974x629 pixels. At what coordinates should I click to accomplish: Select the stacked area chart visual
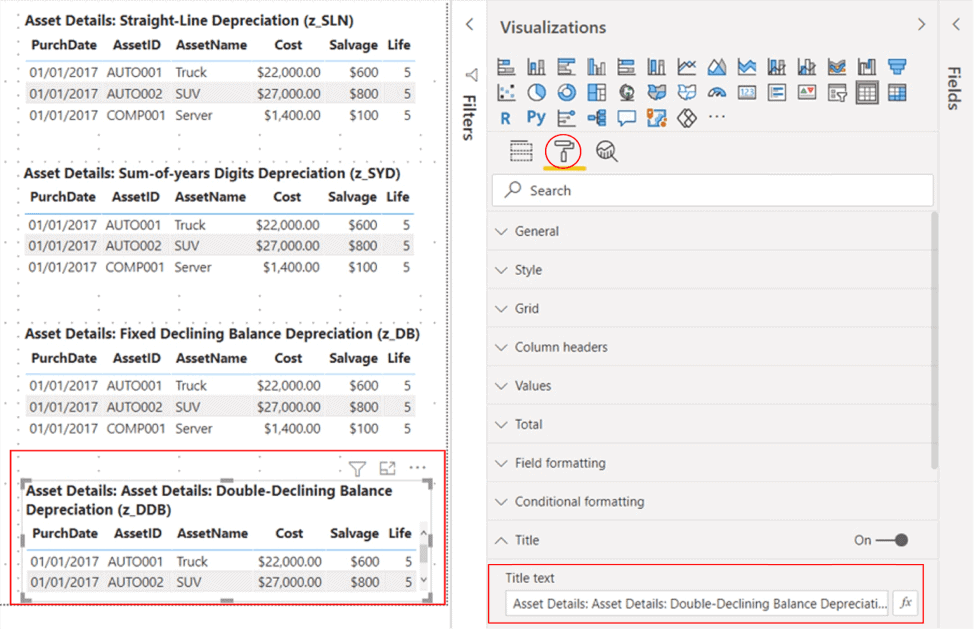click(747, 66)
